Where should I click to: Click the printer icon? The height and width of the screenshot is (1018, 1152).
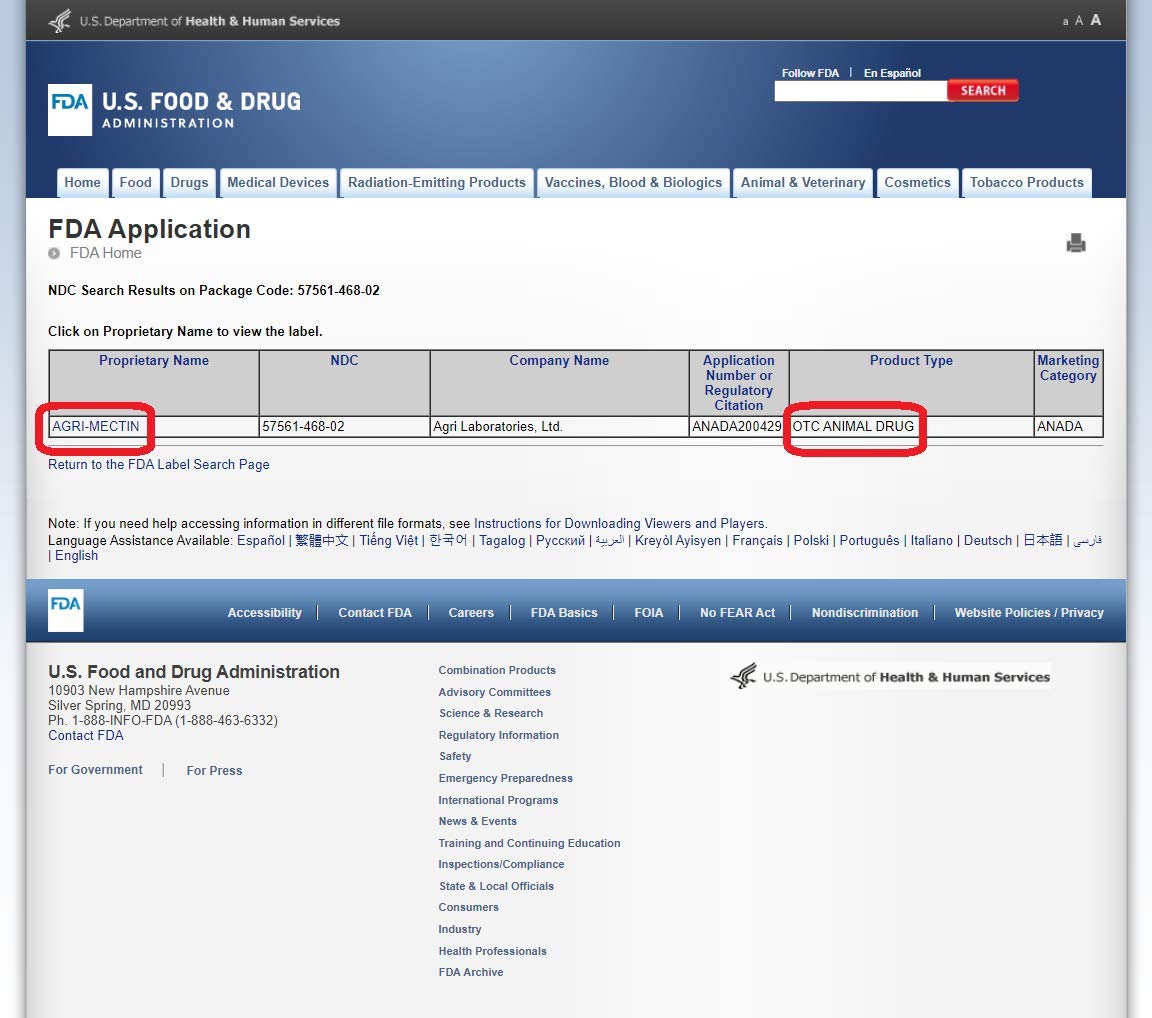[x=1076, y=243]
